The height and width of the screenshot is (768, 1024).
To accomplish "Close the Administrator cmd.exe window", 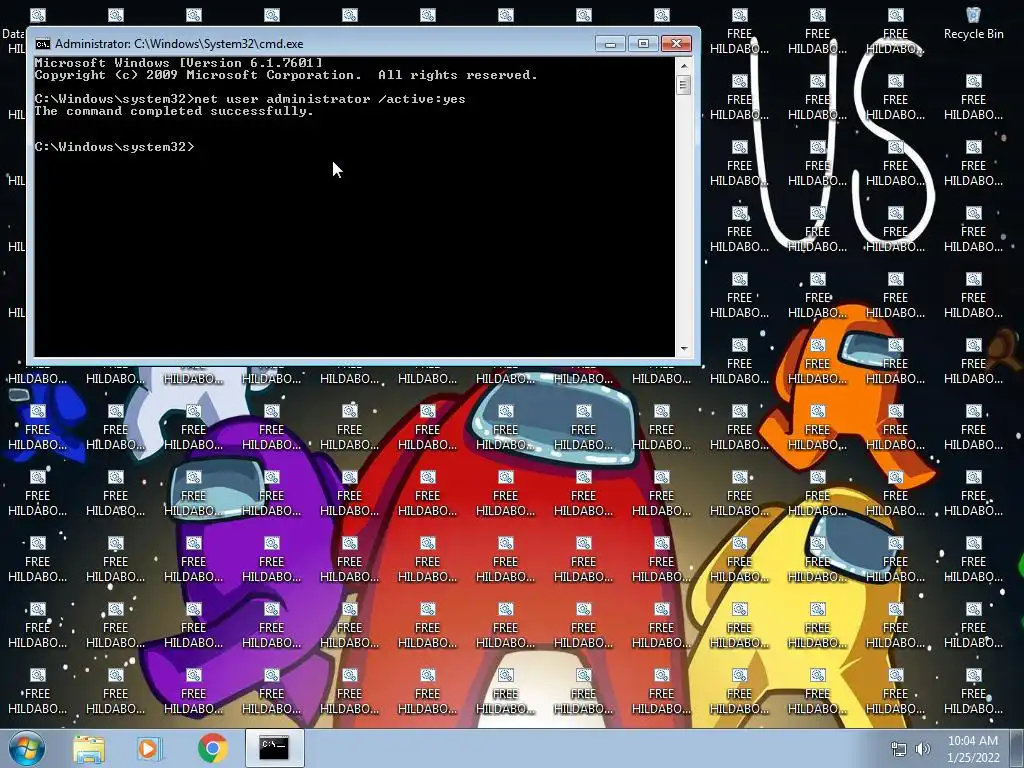I will point(677,44).
